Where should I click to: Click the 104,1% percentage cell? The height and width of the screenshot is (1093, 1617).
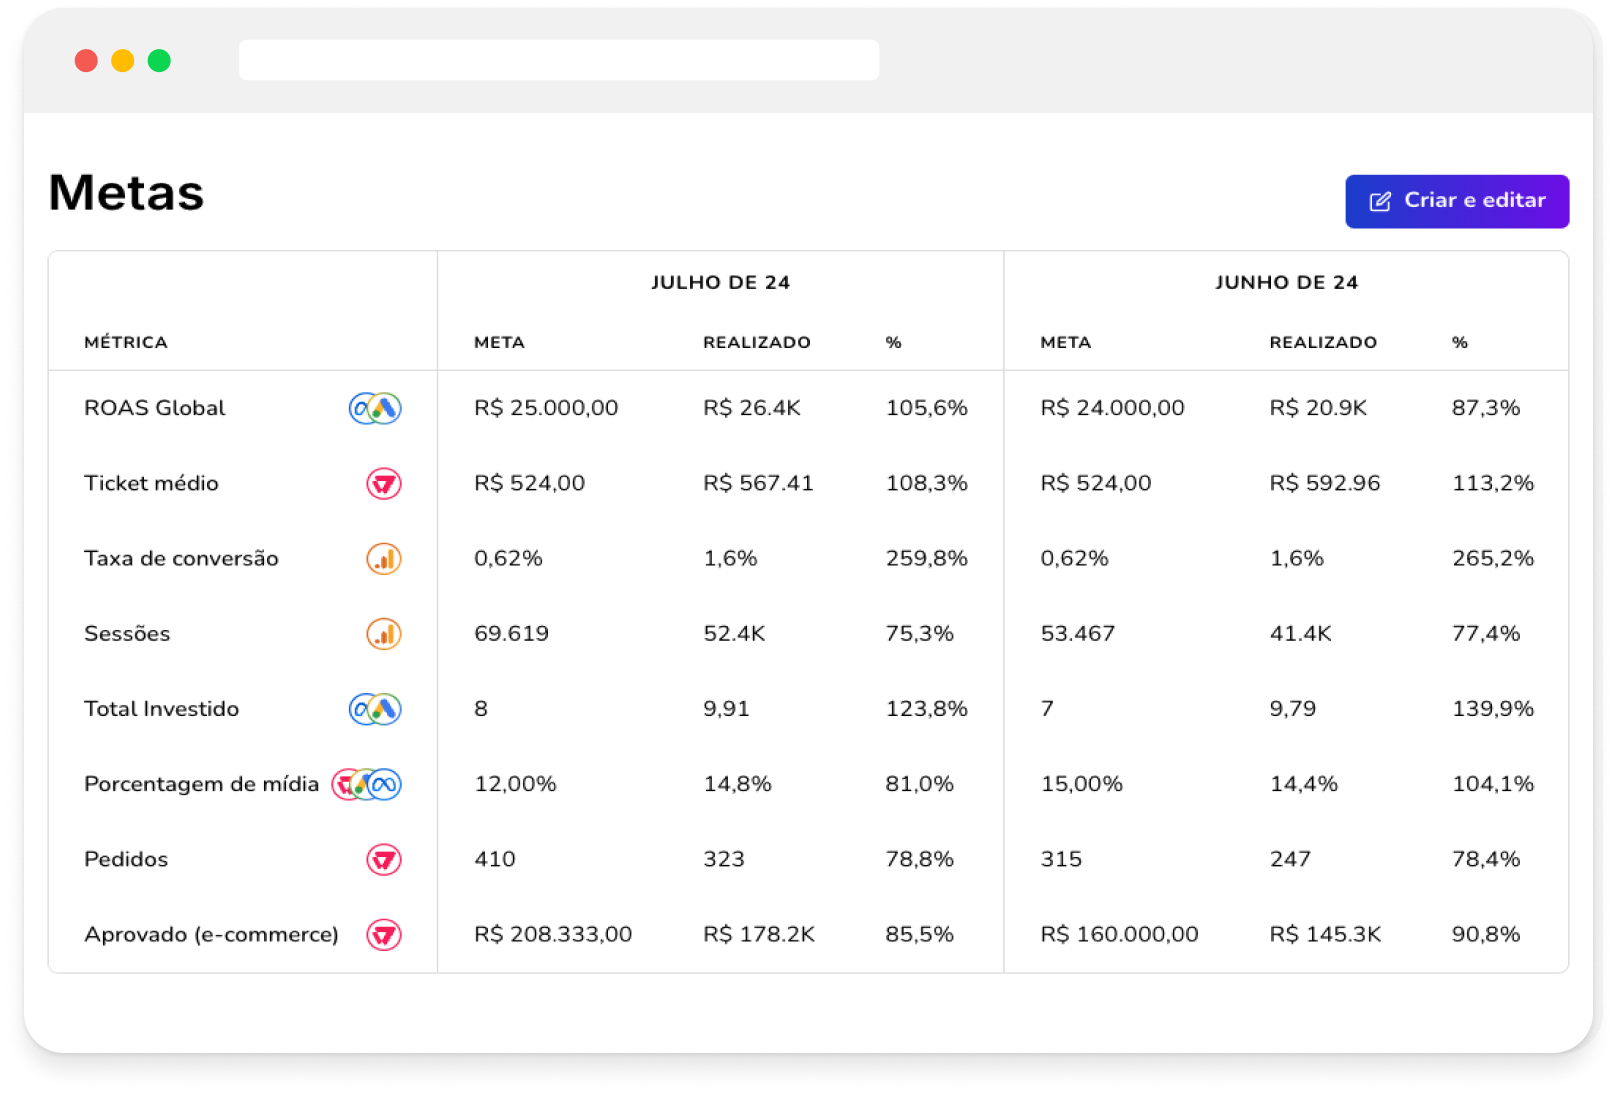tap(1493, 784)
